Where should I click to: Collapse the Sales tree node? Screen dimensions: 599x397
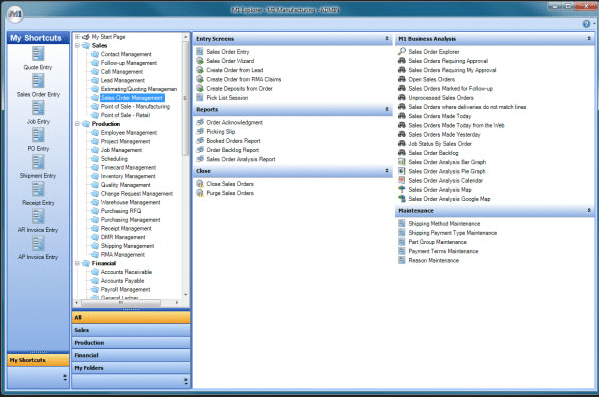tap(77, 45)
